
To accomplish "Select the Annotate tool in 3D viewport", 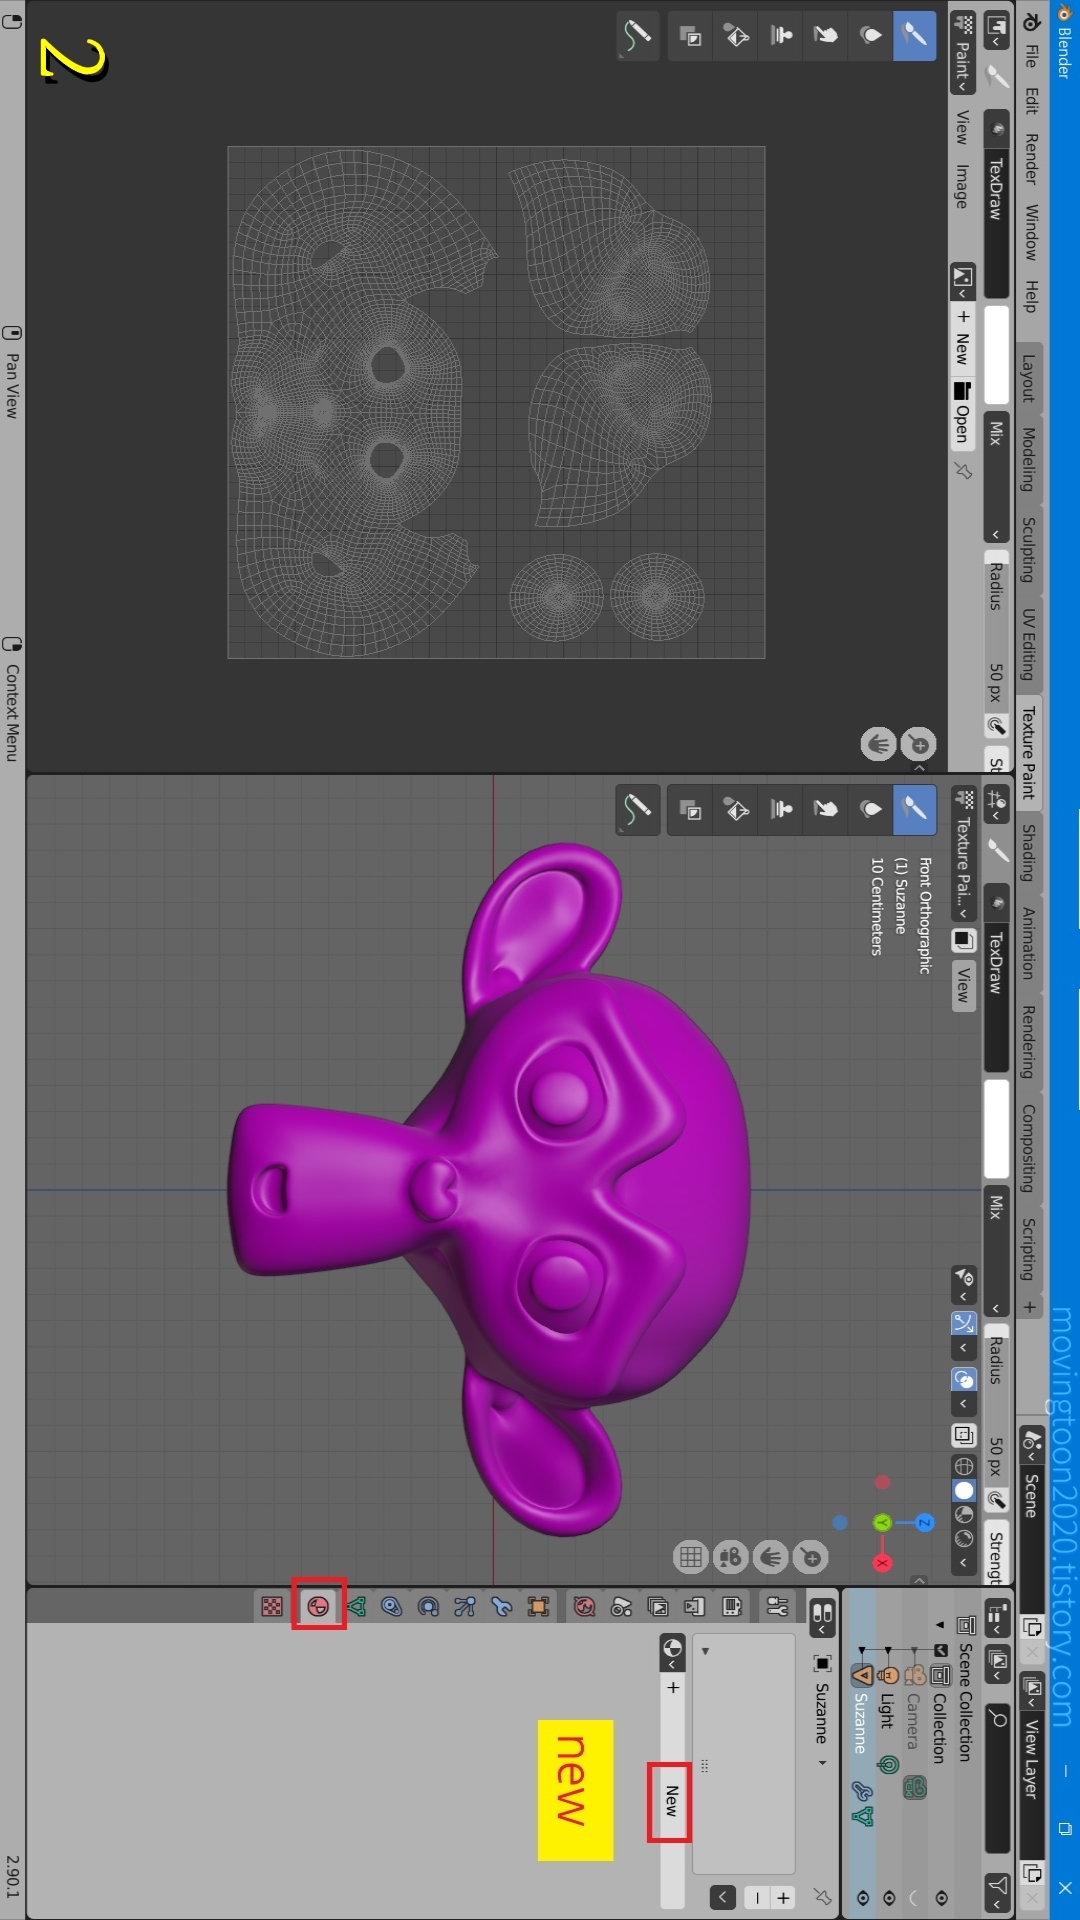I will (x=637, y=809).
